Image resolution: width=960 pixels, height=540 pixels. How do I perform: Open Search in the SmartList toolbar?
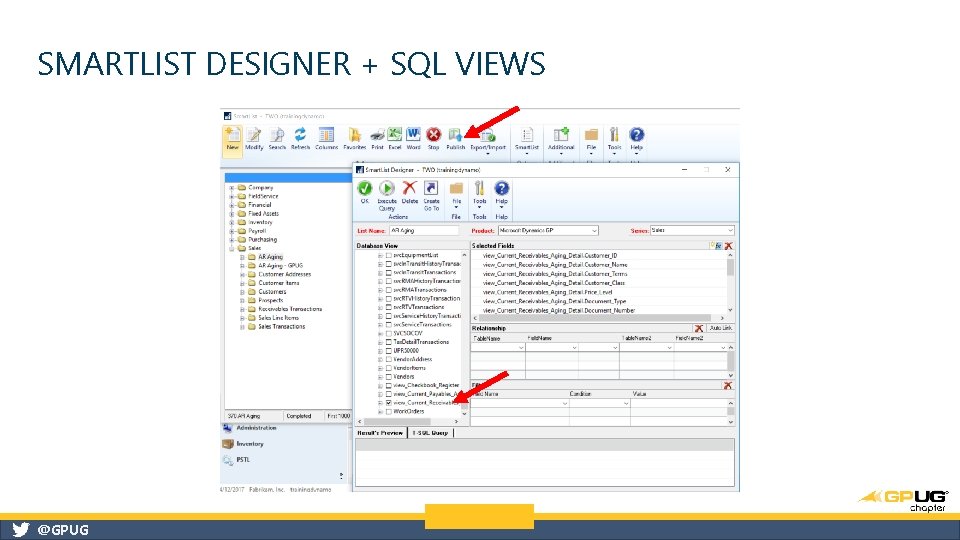click(277, 136)
